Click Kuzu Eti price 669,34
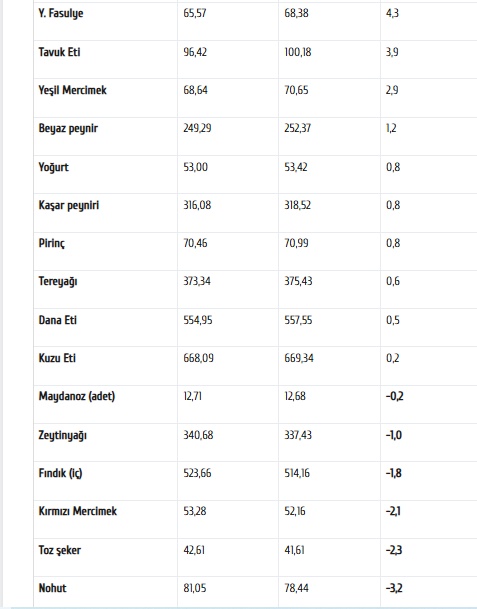Screen dimensions: 477x609 (x=299, y=358)
